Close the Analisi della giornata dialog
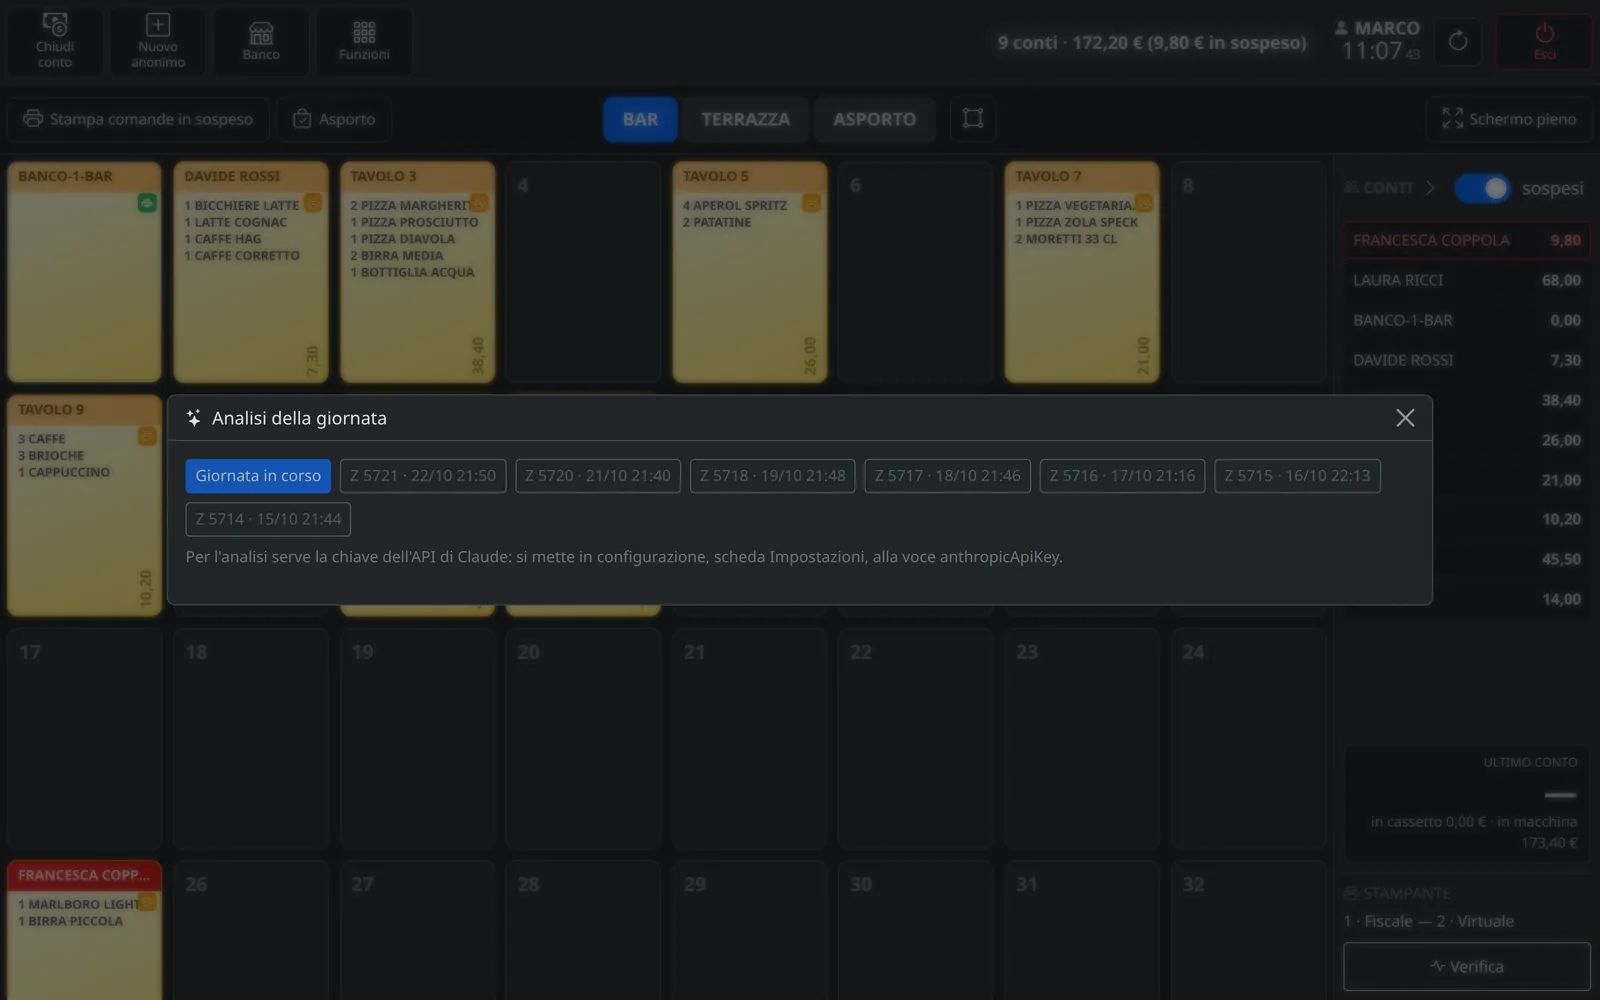The width and height of the screenshot is (1600, 1000). coord(1405,418)
